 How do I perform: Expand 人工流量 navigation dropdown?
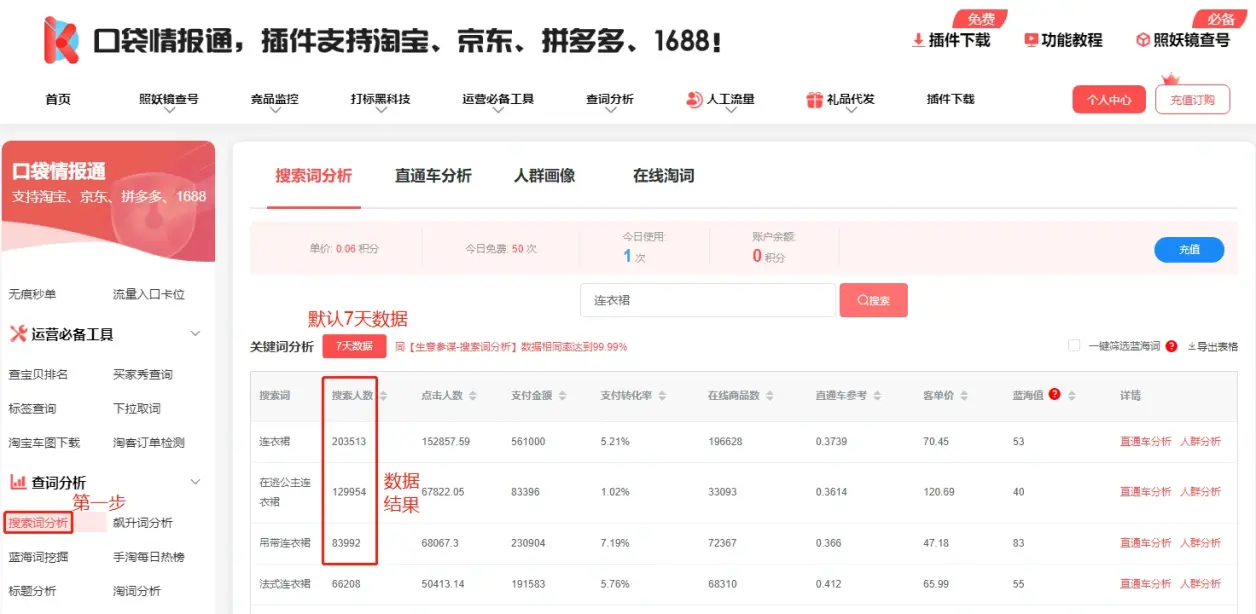(730, 112)
